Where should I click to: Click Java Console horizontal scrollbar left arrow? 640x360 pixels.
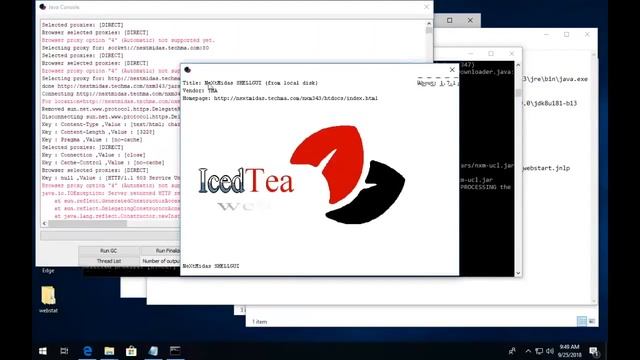[x=44, y=223]
